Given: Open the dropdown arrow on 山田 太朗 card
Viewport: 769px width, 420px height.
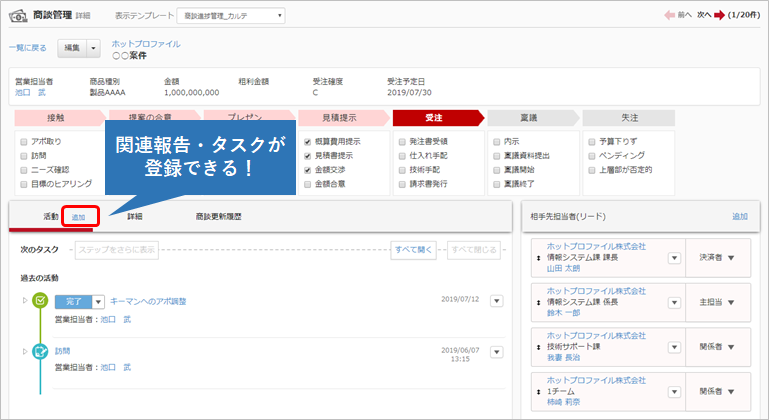Looking at the screenshot, I should click(674, 258).
